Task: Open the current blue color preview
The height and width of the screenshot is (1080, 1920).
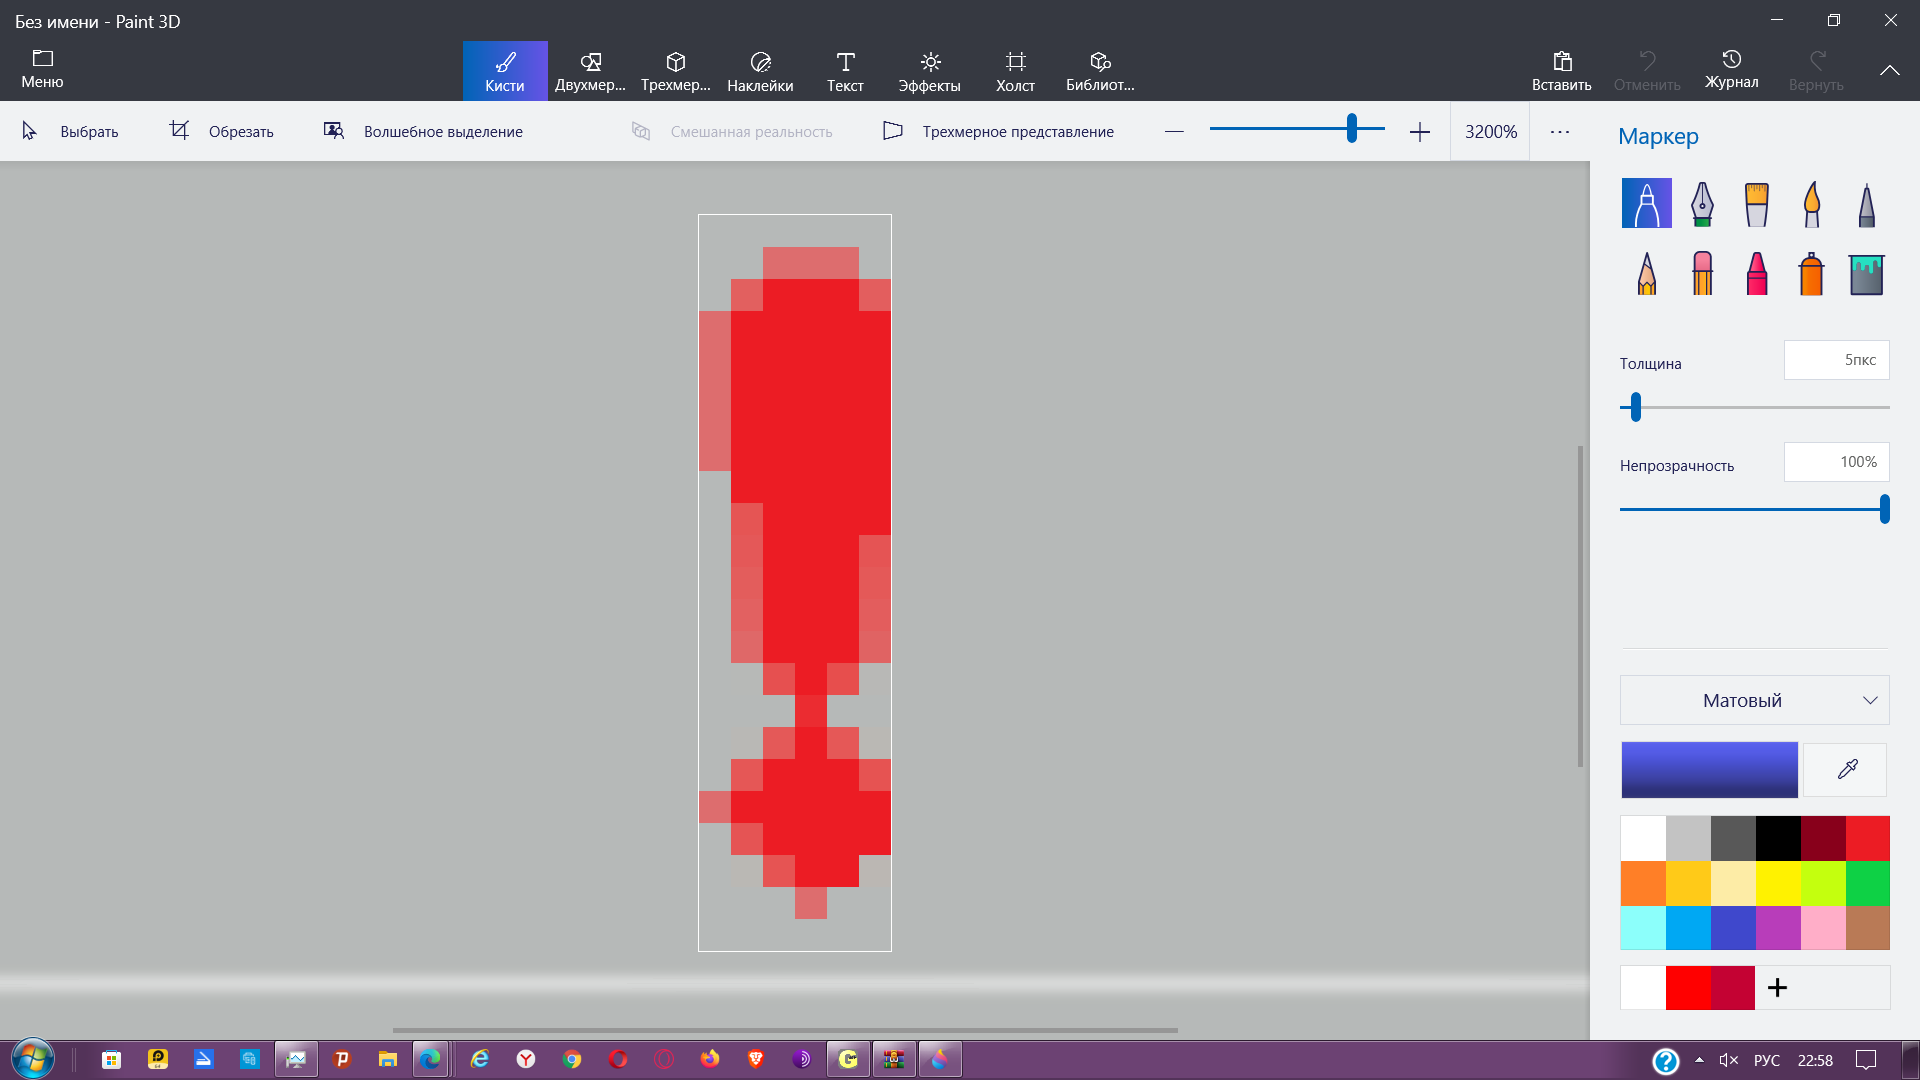Action: pos(1709,769)
